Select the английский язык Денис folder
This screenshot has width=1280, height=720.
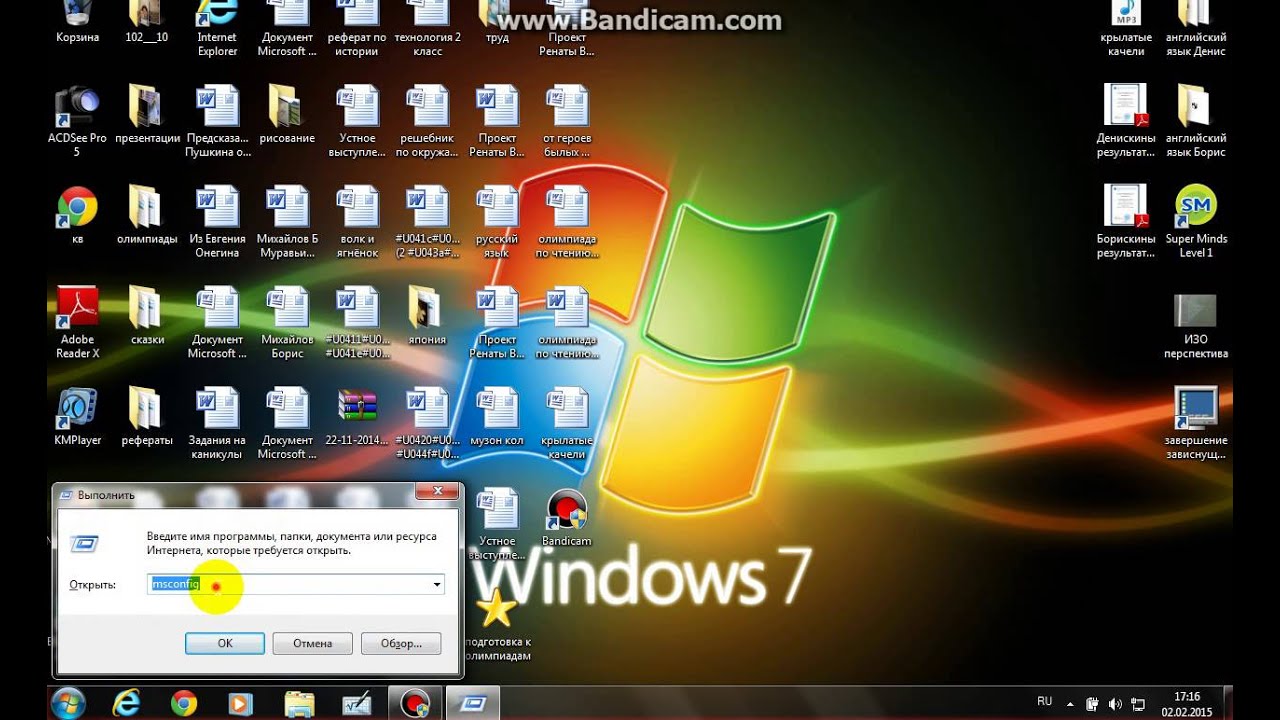(1196, 28)
